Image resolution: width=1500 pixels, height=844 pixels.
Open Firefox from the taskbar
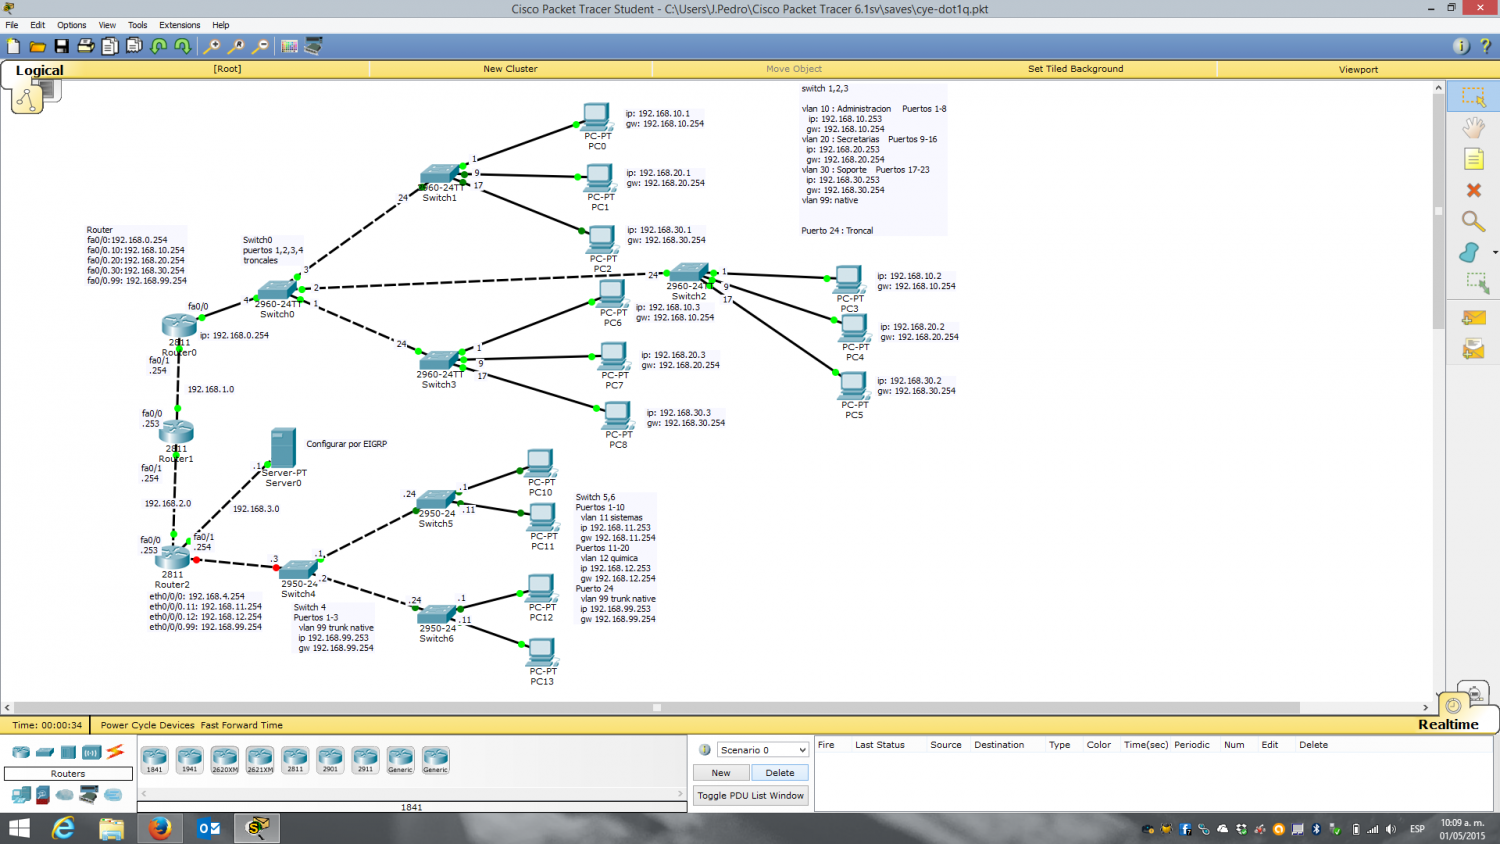pyautogui.click(x=159, y=828)
